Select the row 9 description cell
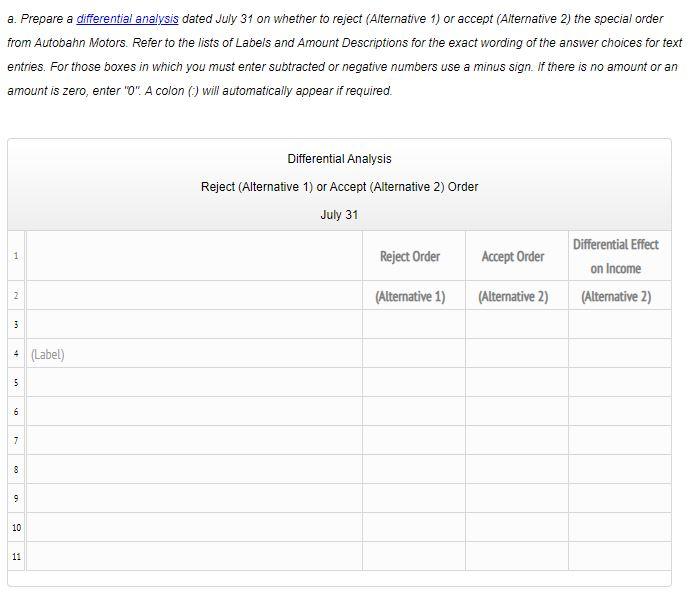689x597 pixels. tap(194, 499)
